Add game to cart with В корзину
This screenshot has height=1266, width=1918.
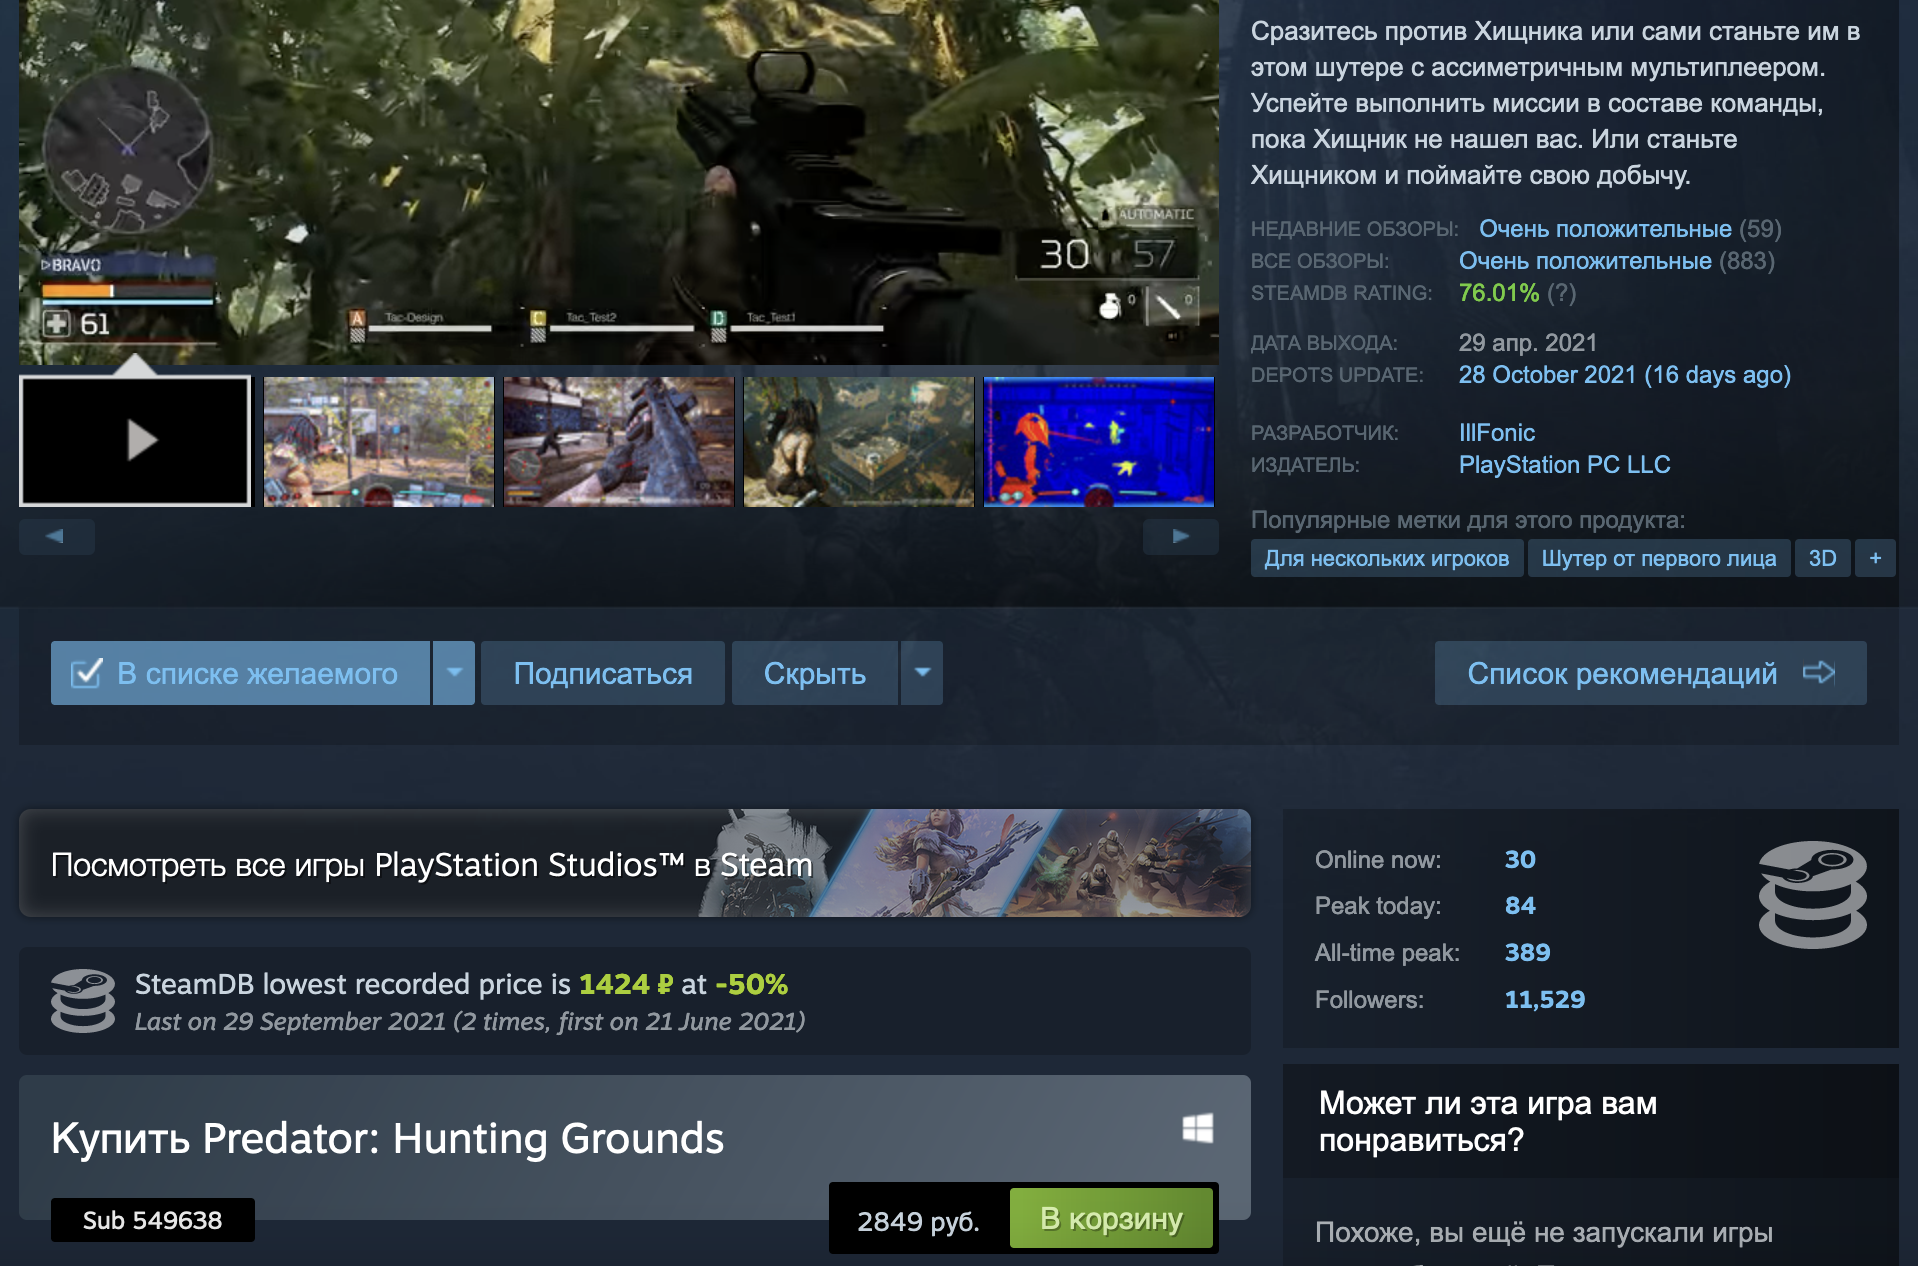(x=1111, y=1218)
